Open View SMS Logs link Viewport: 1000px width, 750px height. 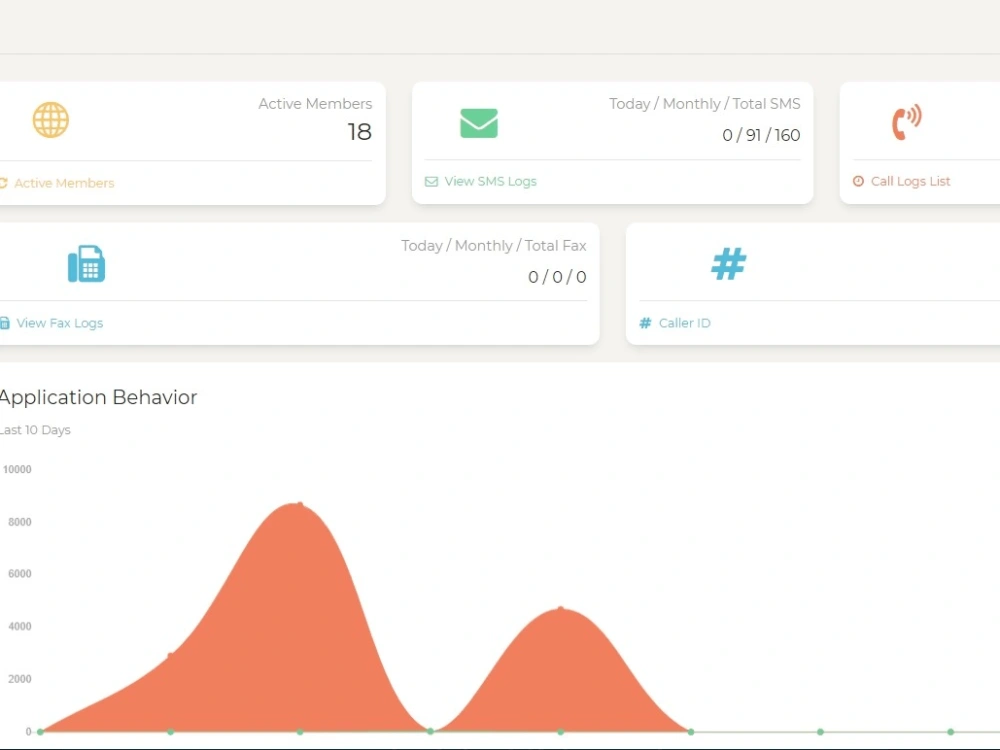(490, 181)
